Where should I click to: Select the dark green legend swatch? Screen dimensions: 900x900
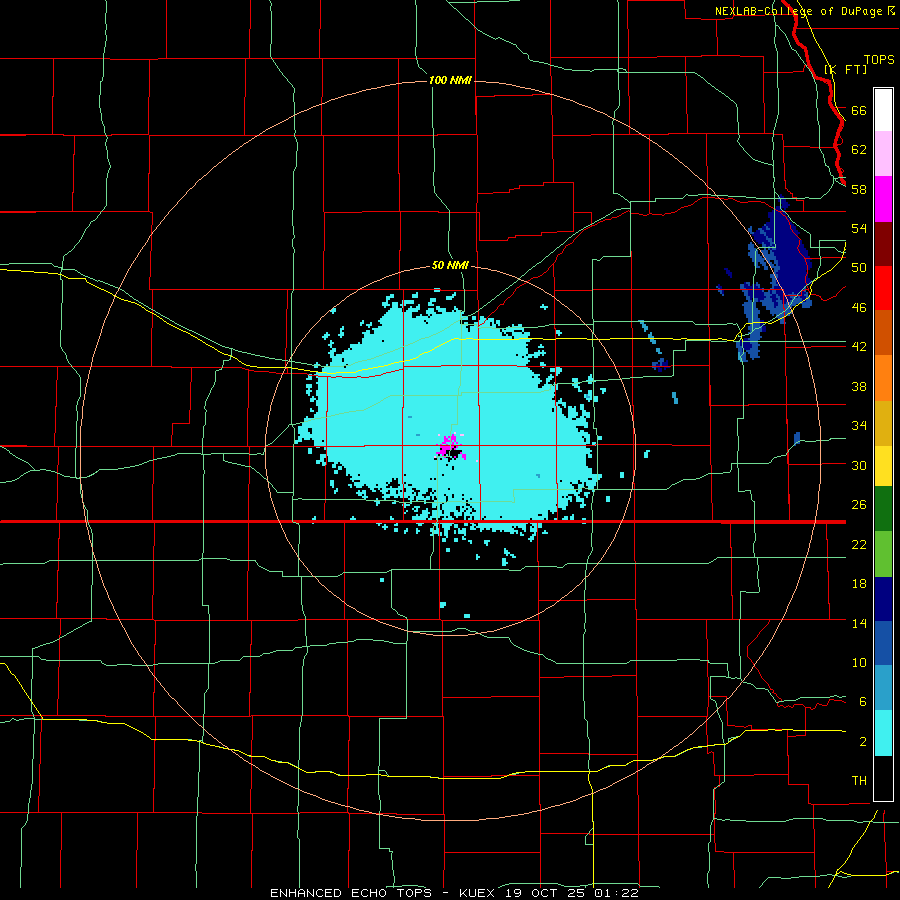point(883,509)
